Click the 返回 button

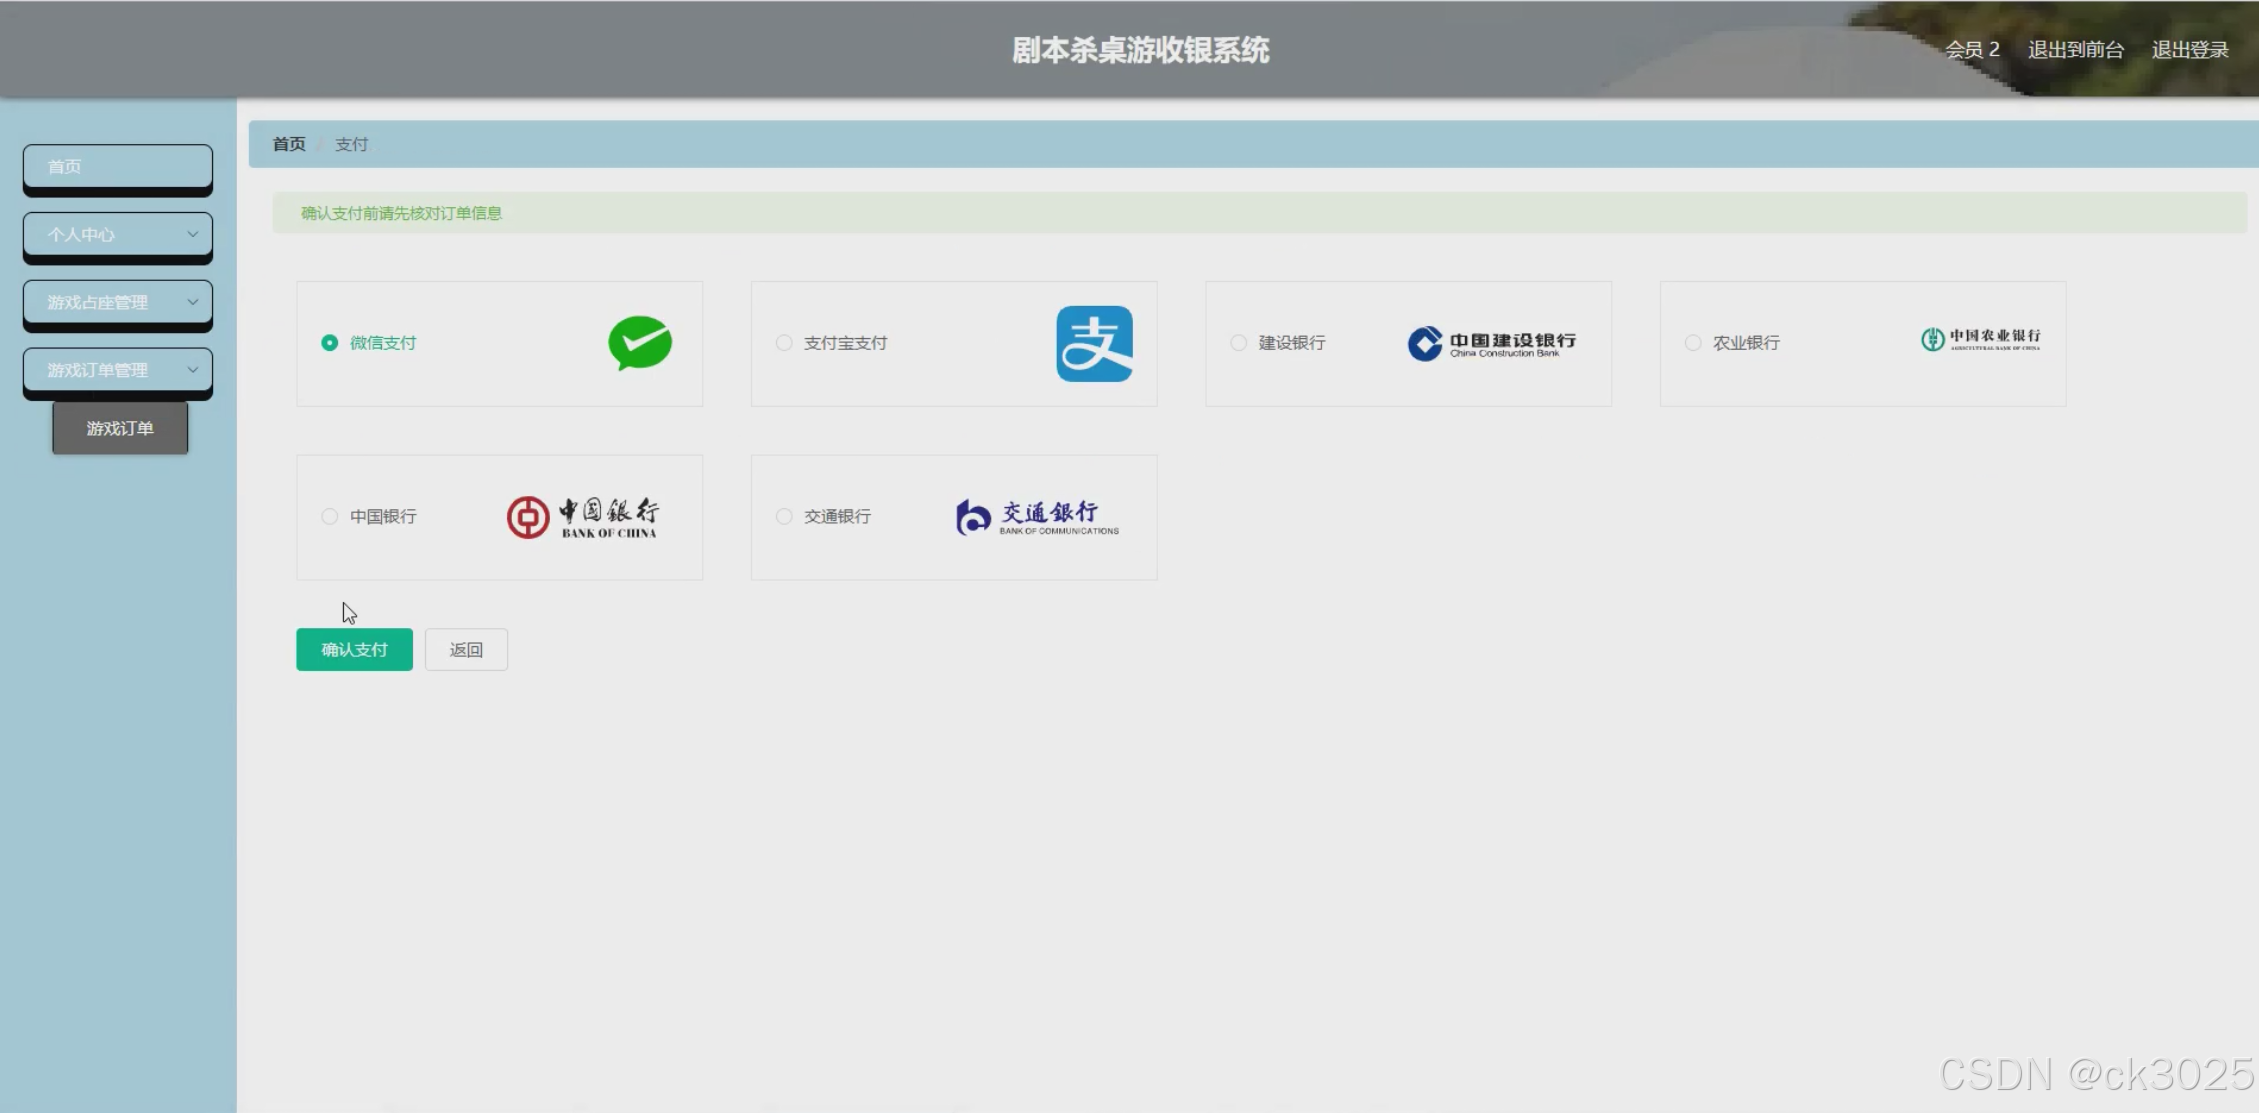pos(466,650)
